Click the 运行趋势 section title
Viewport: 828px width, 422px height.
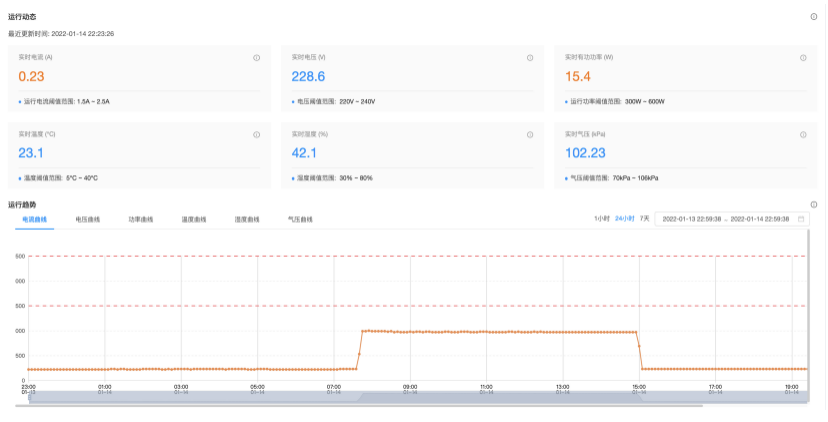pyautogui.click(x=22, y=205)
